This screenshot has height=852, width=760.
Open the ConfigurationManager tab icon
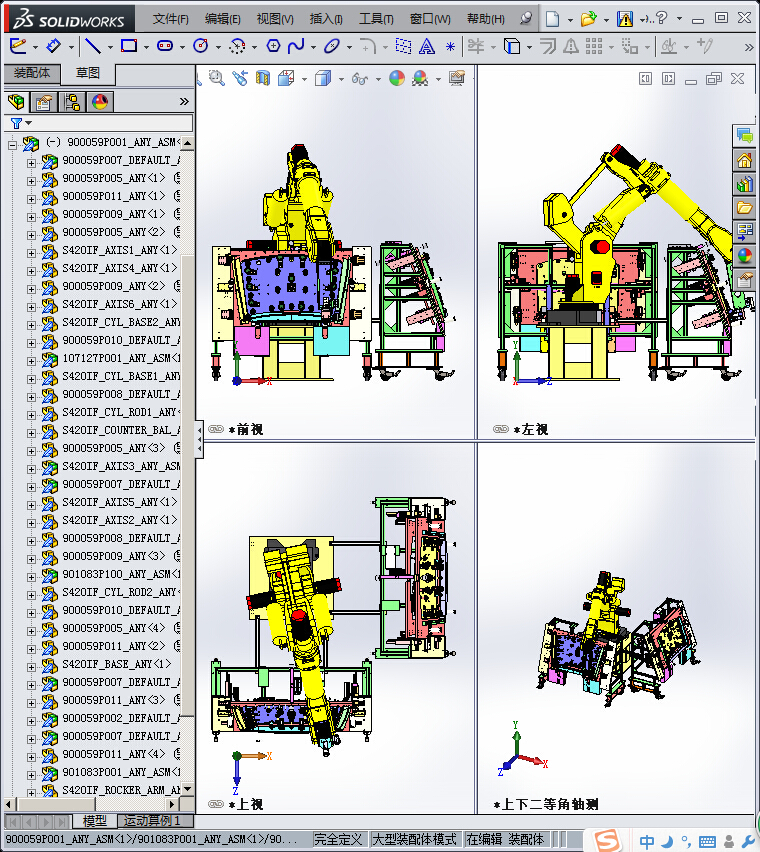click(72, 102)
